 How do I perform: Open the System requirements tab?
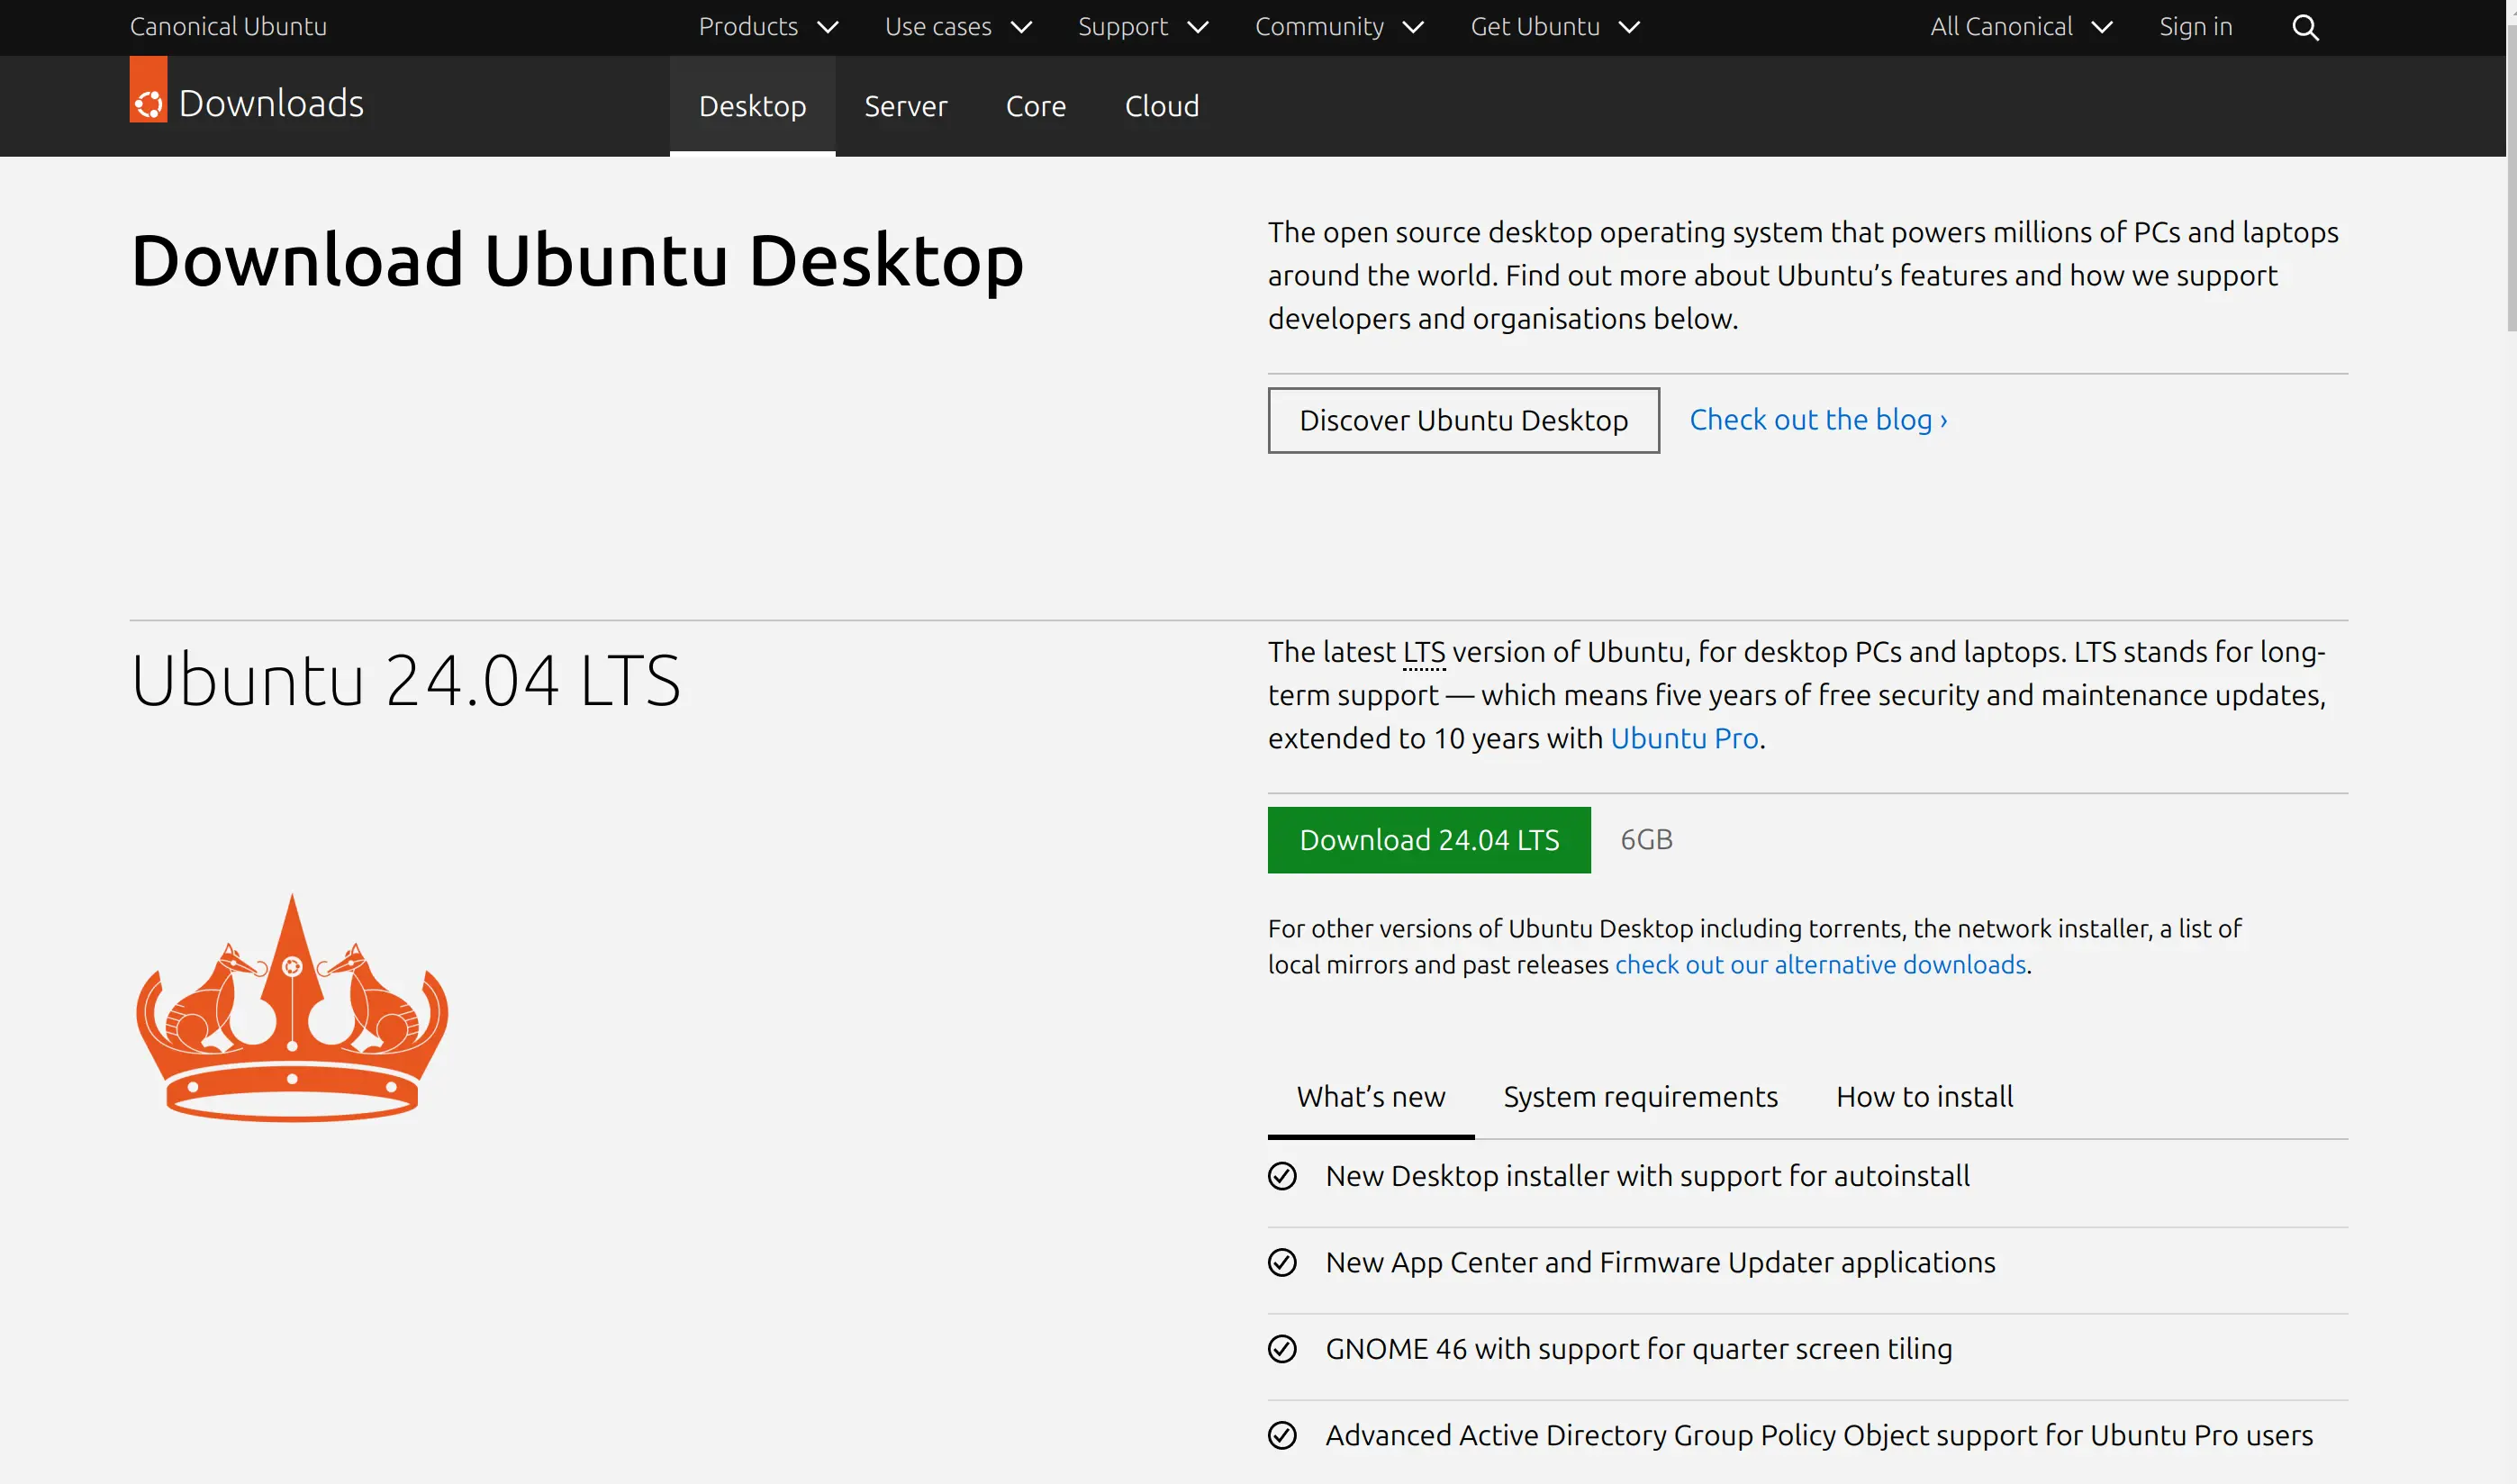1640,1097
